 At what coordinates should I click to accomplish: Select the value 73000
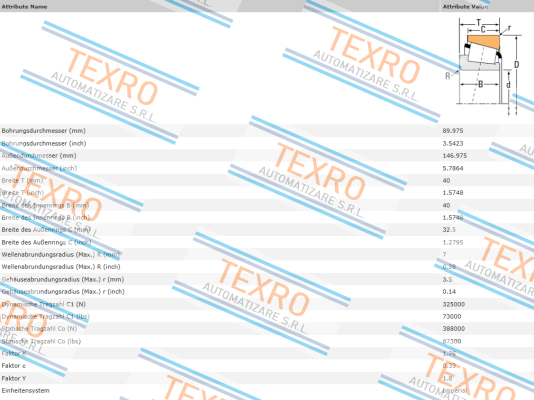pyautogui.click(x=452, y=317)
